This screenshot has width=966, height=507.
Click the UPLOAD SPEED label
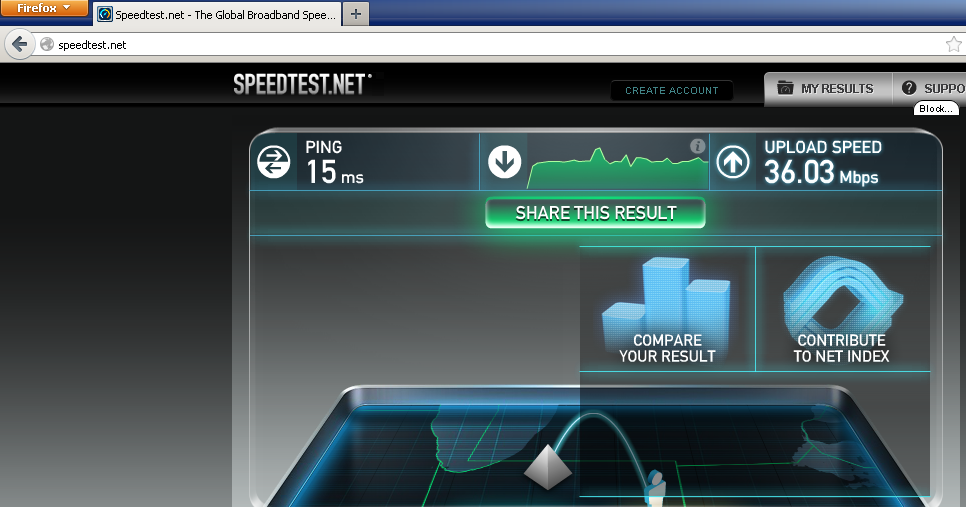click(823, 147)
